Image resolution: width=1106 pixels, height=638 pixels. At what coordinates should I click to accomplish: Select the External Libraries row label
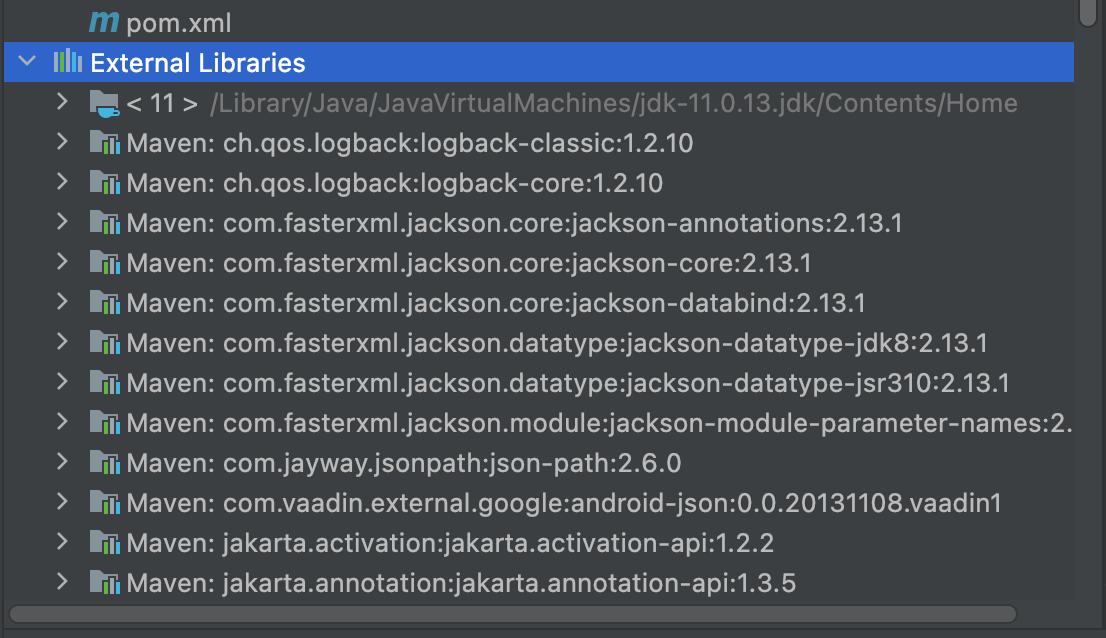tap(198, 63)
